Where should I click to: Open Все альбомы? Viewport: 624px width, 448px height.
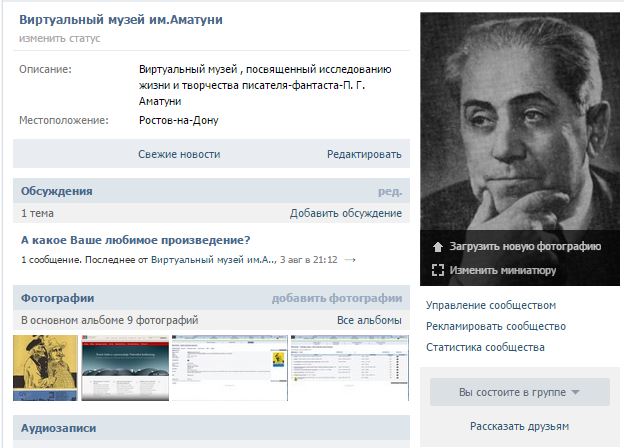pos(369,320)
